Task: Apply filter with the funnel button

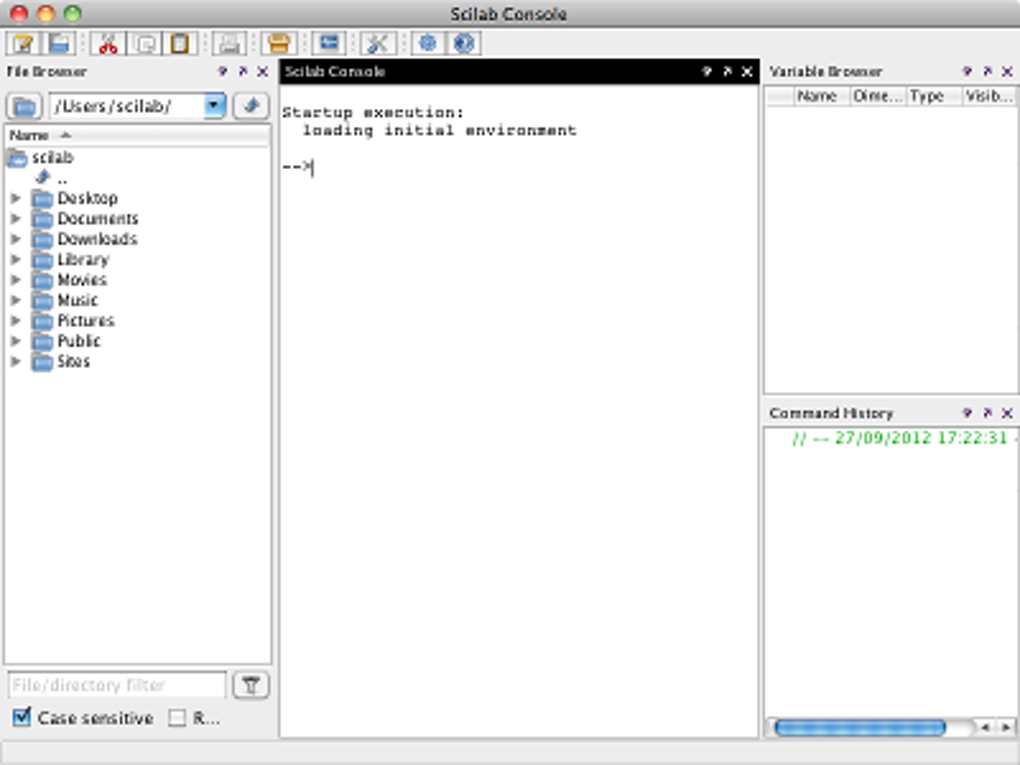Action: 251,685
